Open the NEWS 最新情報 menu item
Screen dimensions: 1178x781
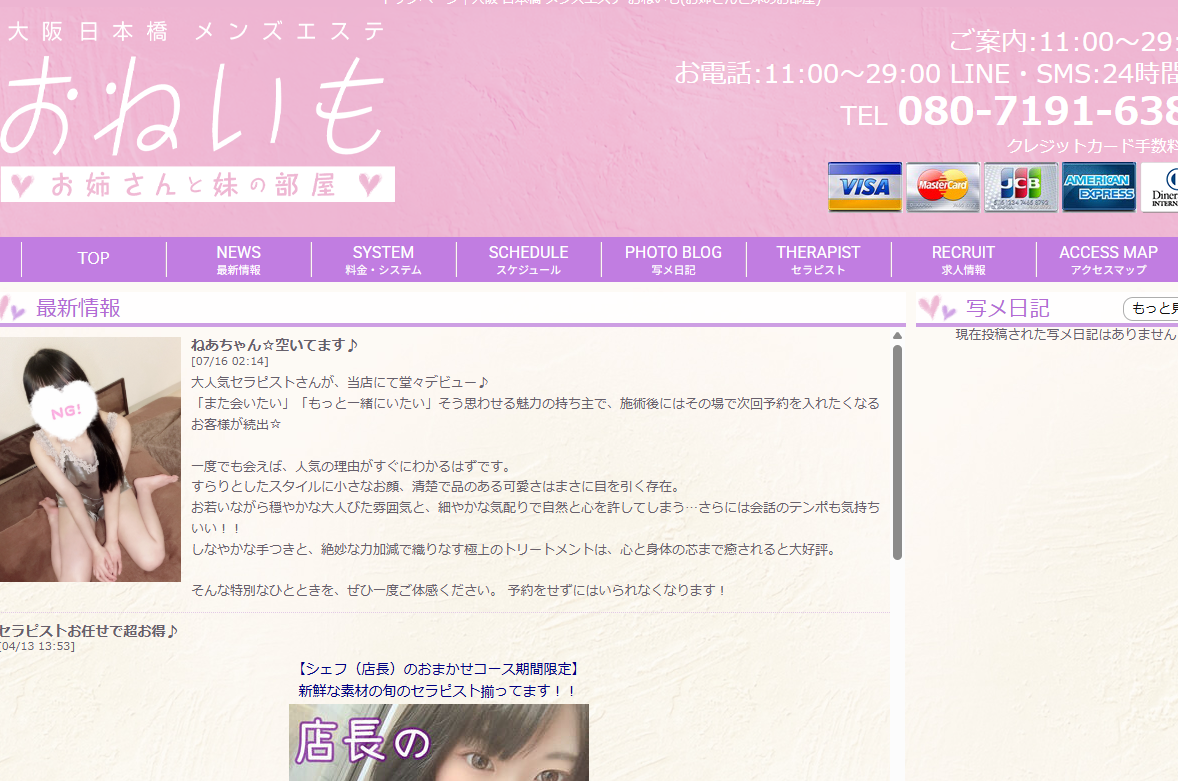point(239,259)
